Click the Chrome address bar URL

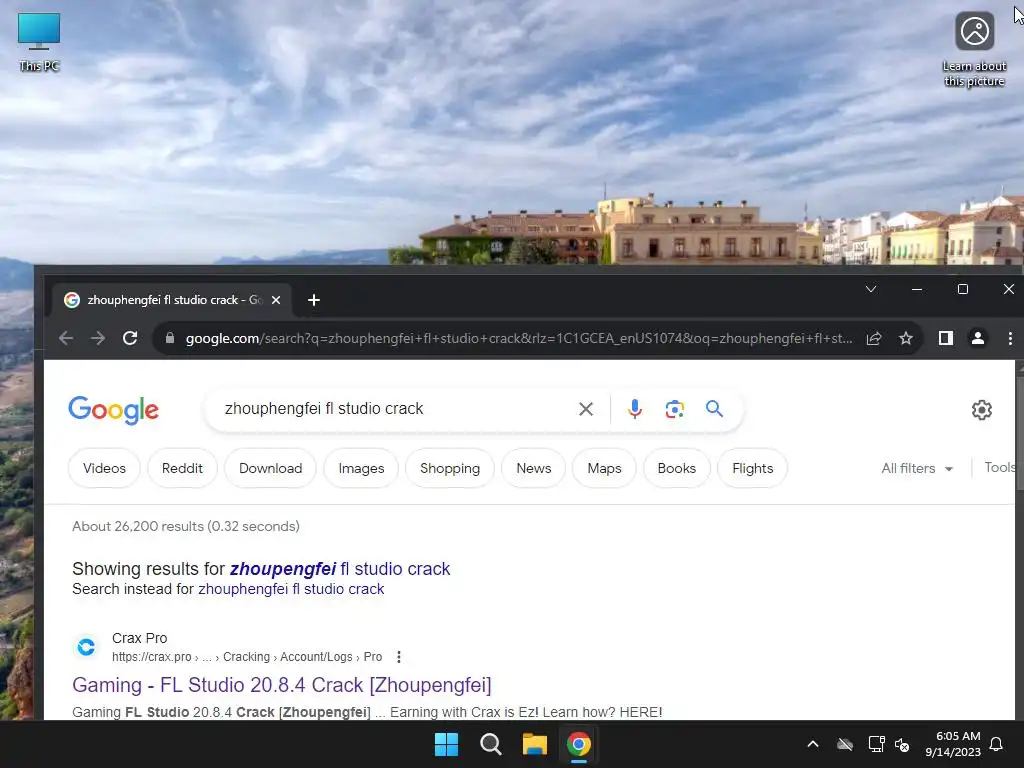click(x=519, y=338)
